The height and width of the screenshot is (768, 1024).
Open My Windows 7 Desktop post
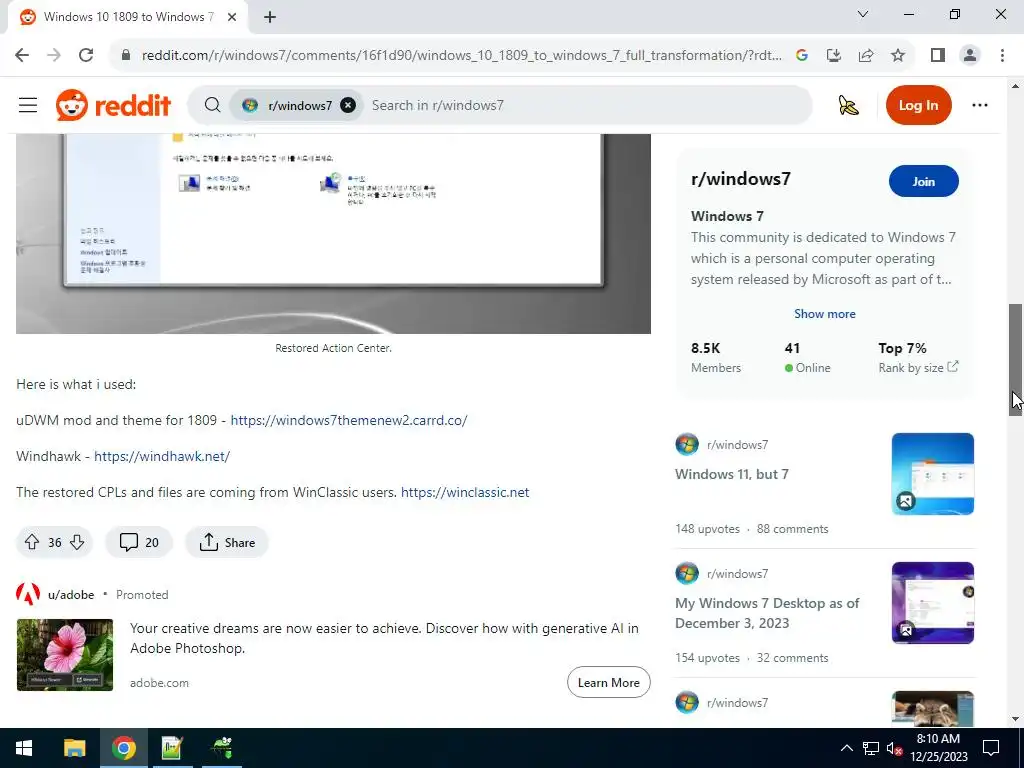click(767, 613)
